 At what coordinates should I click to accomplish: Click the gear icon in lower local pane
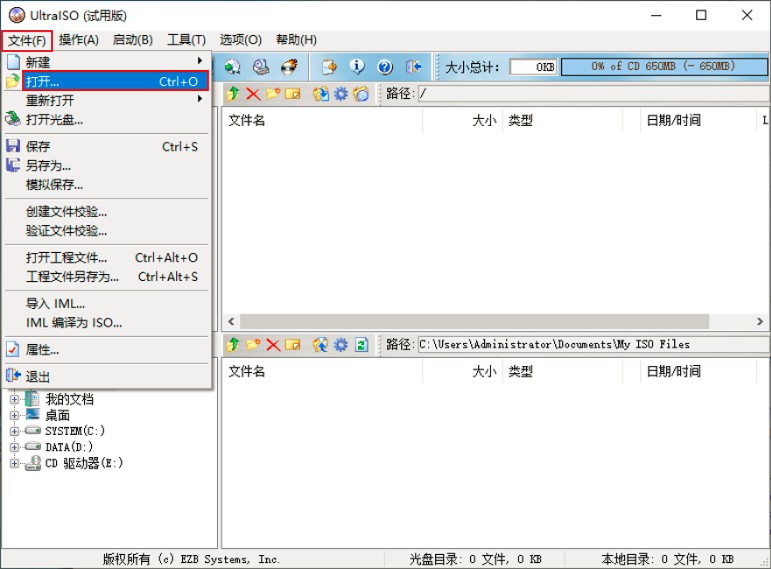(341, 344)
